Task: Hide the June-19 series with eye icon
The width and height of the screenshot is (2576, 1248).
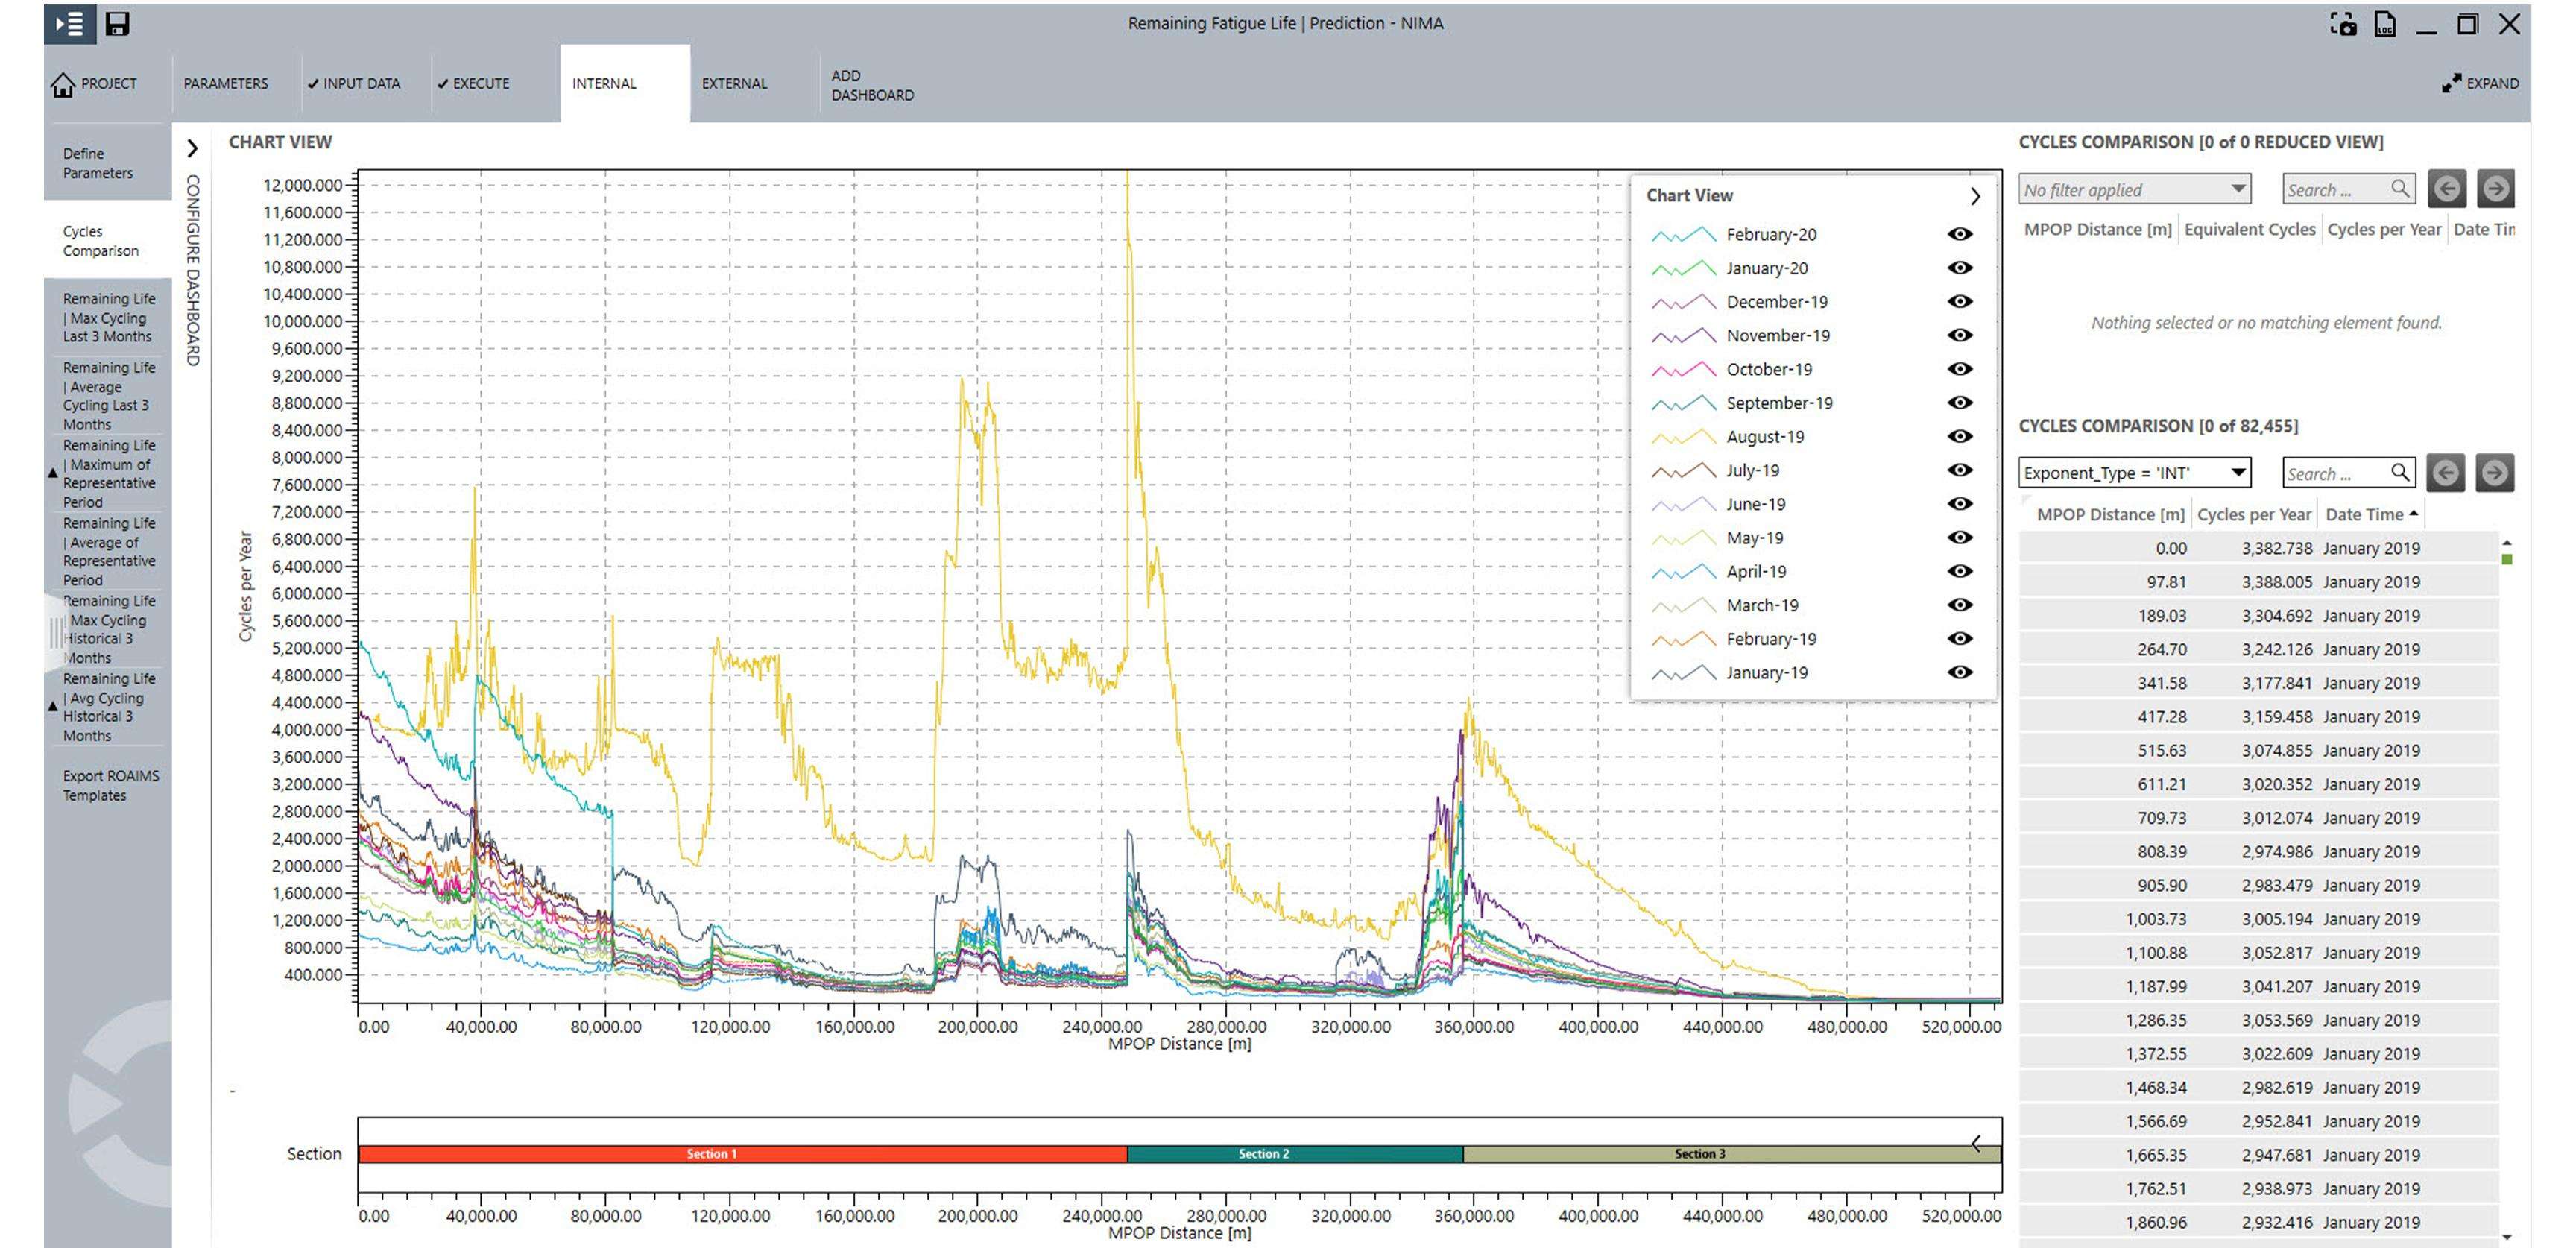Action: click(x=1960, y=503)
